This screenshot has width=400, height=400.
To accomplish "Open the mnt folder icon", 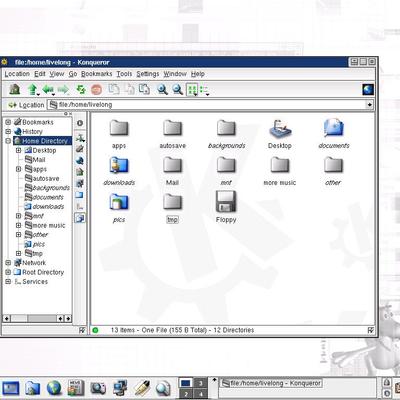I will pos(226,165).
